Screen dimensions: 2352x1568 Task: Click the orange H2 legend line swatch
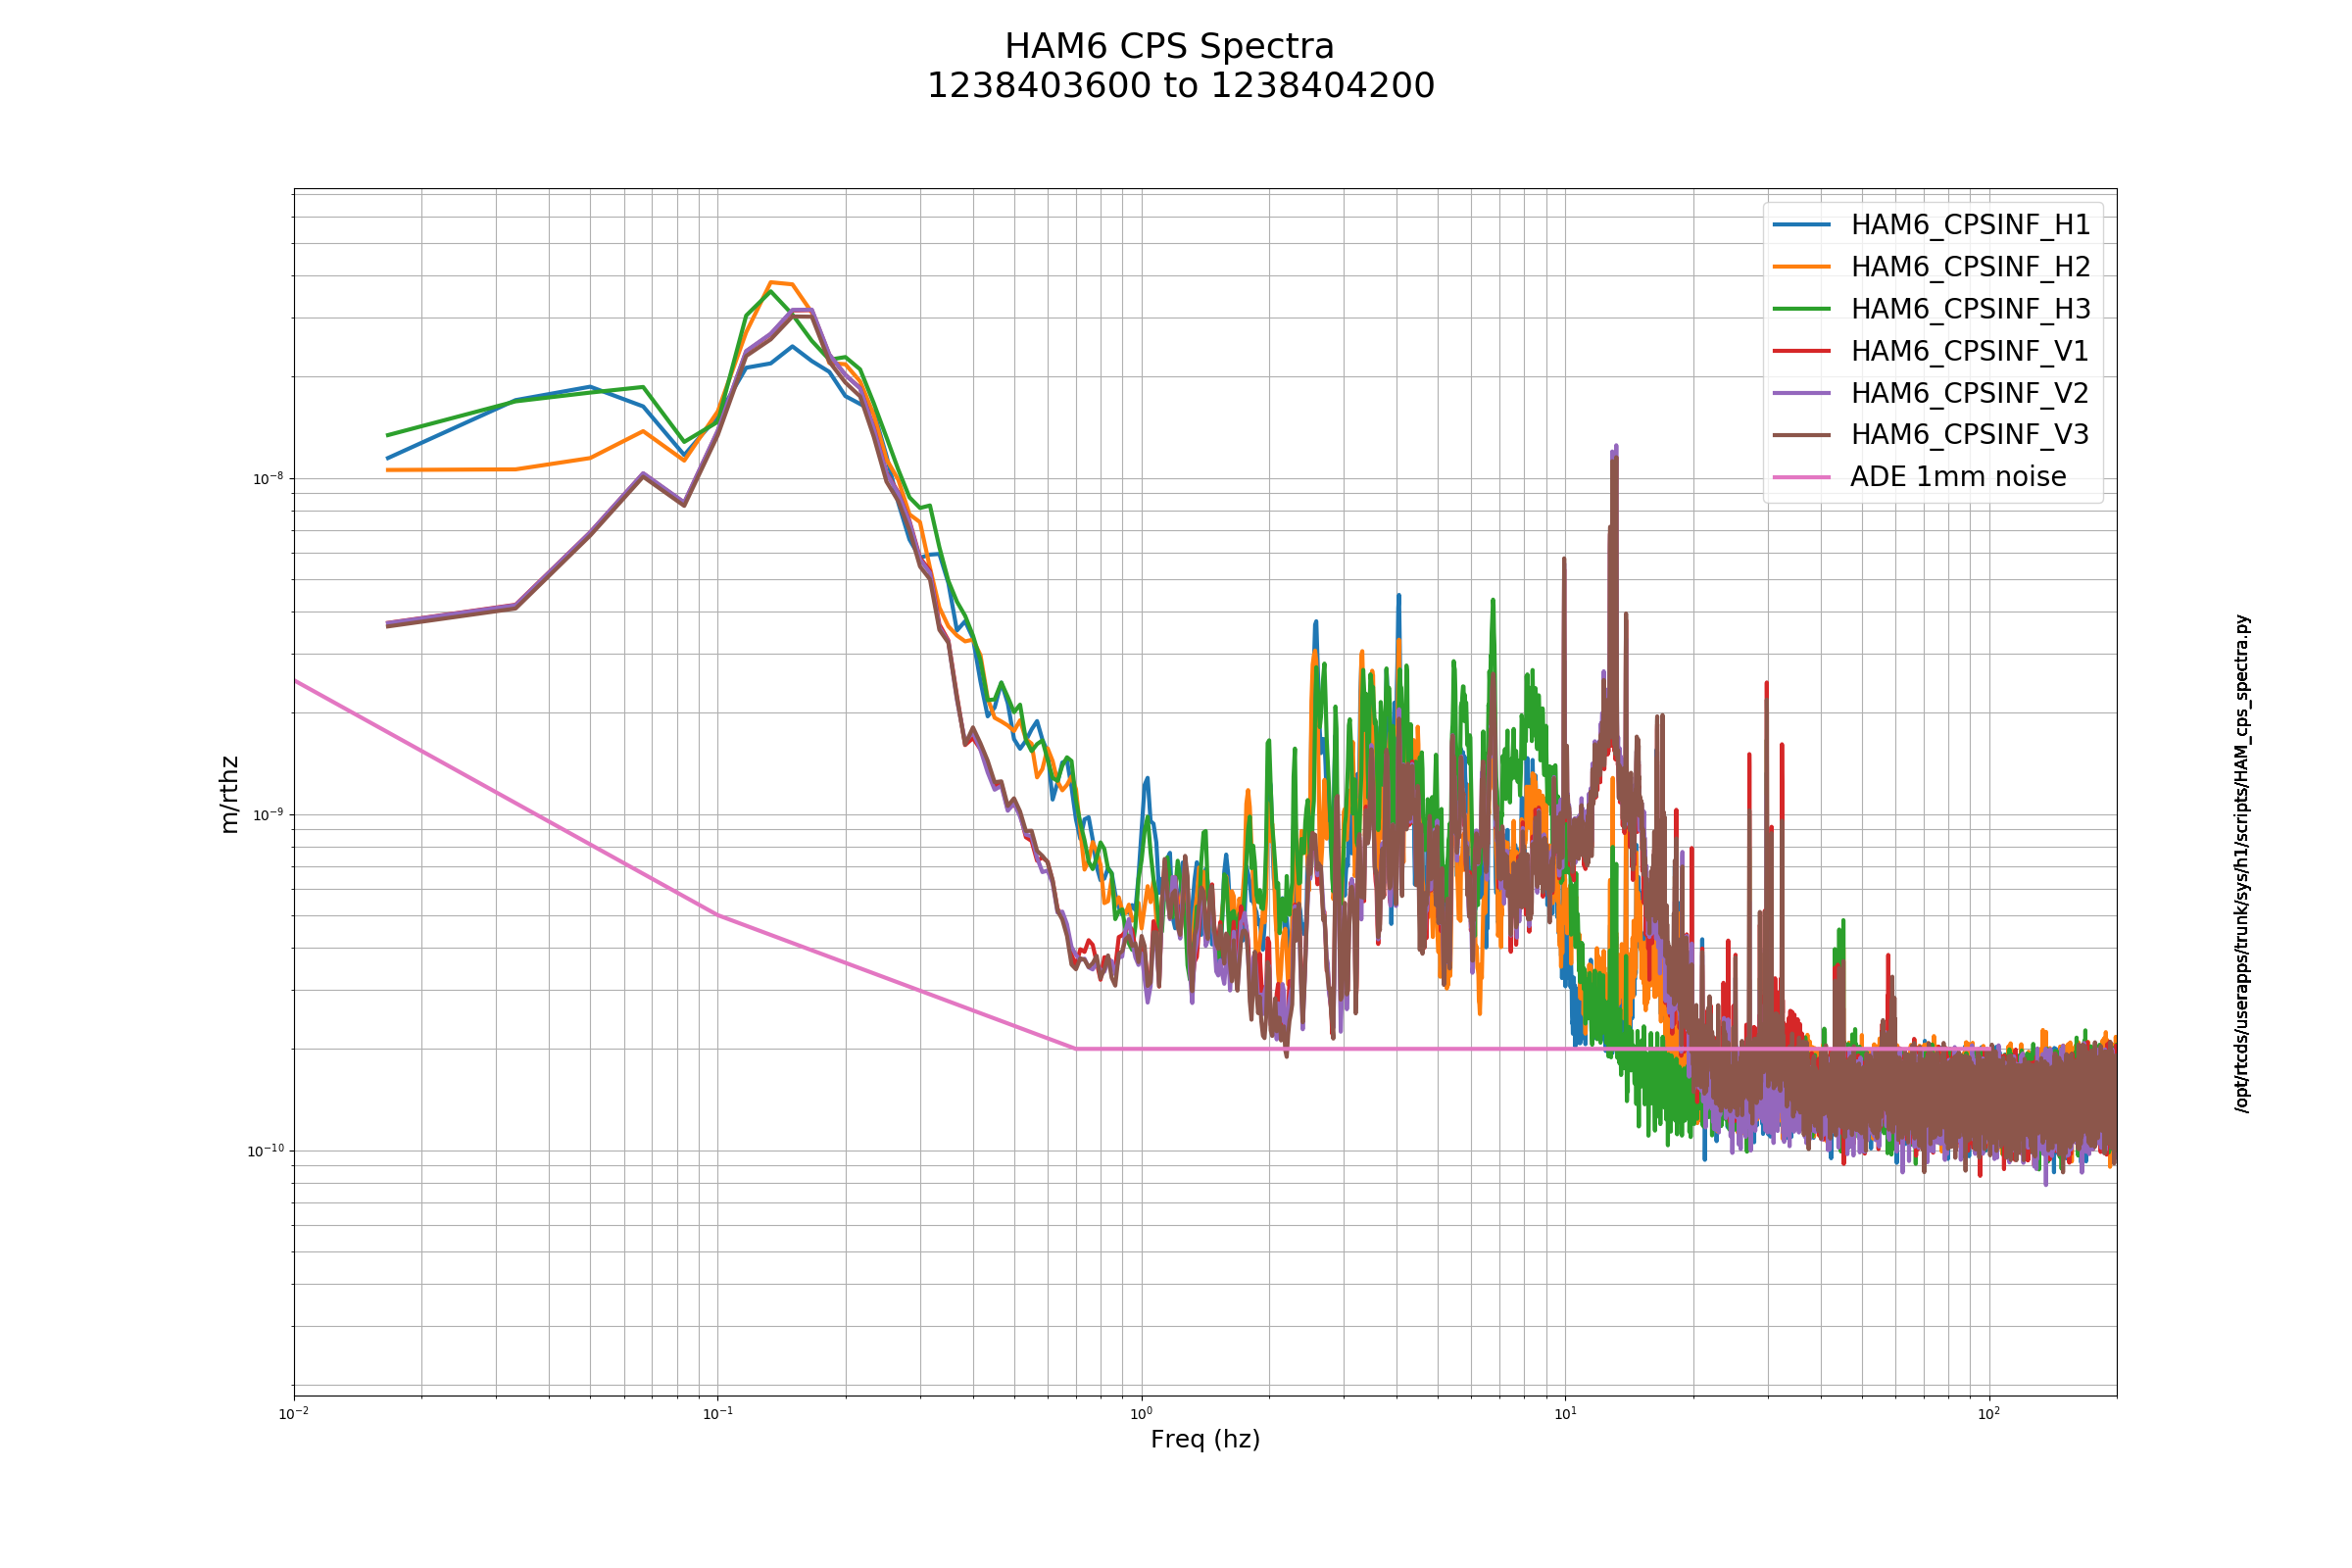pyautogui.click(x=1802, y=267)
